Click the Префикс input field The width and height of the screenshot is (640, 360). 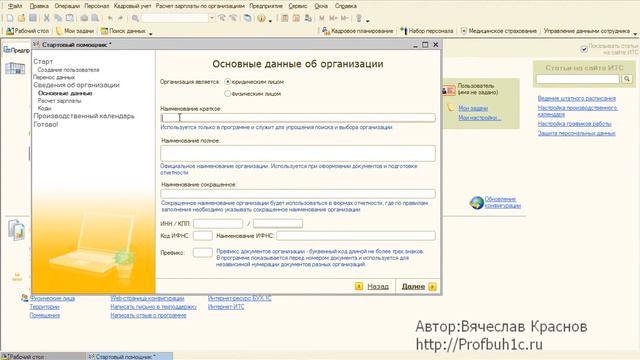[202, 252]
